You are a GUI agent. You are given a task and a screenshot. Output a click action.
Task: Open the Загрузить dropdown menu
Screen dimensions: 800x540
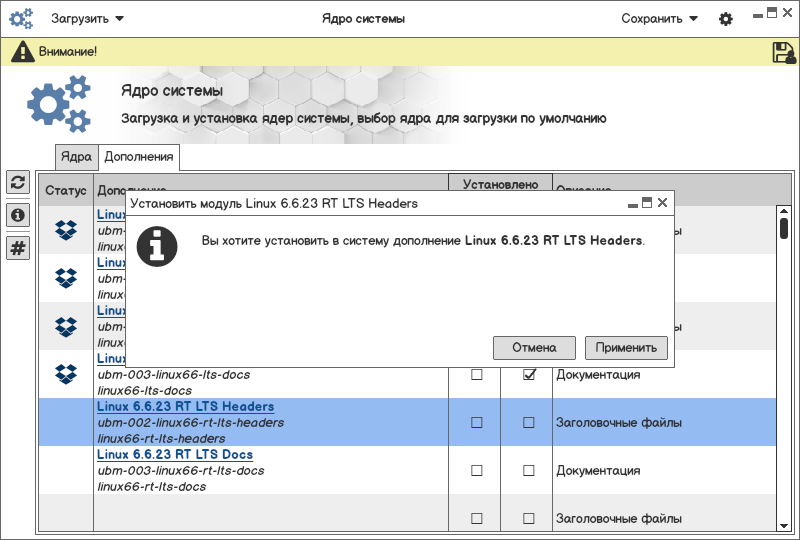click(87, 19)
